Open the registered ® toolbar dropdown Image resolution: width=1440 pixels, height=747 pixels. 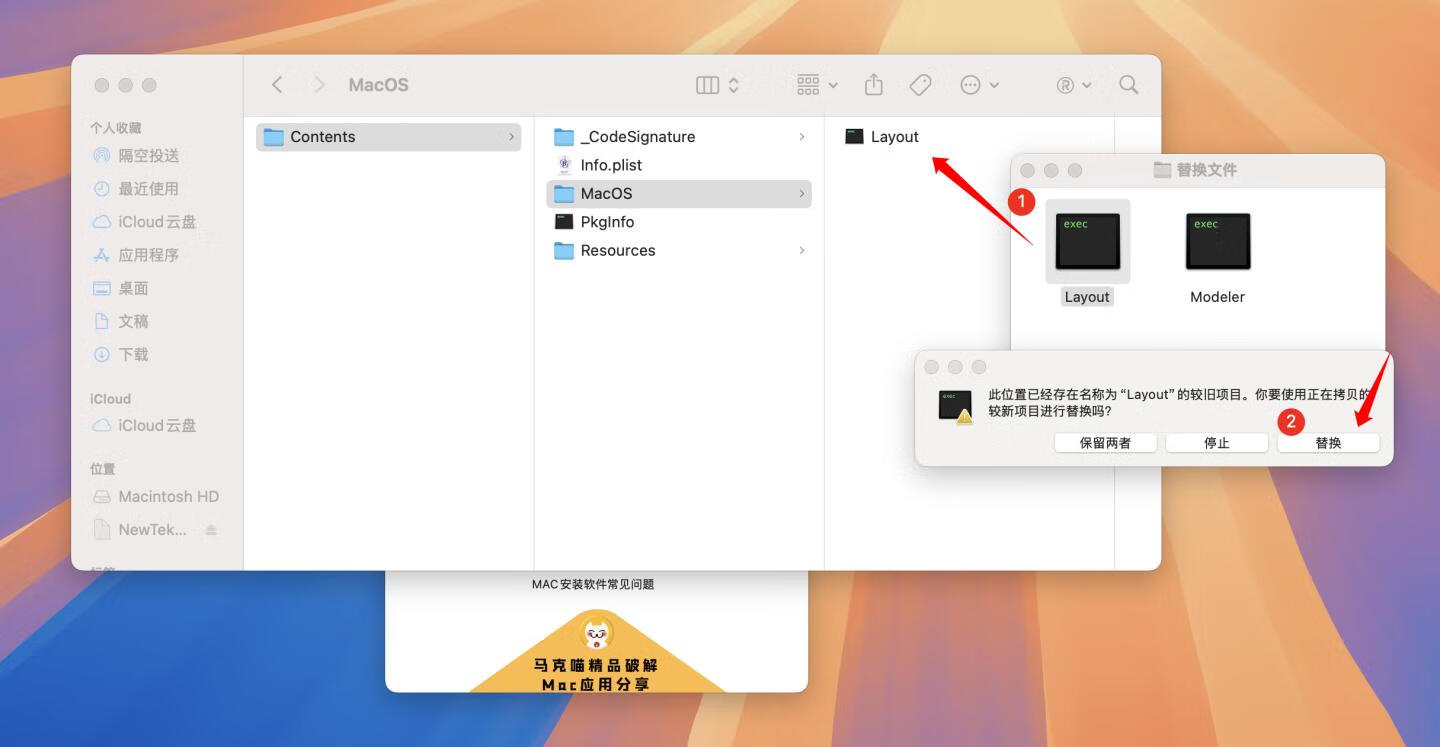tap(1074, 85)
